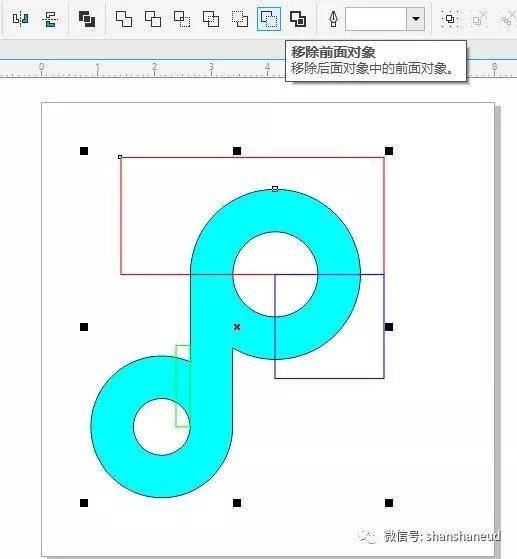Click the Mirror Horizontally icon
The width and height of the screenshot is (517, 559).
pos(20,19)
